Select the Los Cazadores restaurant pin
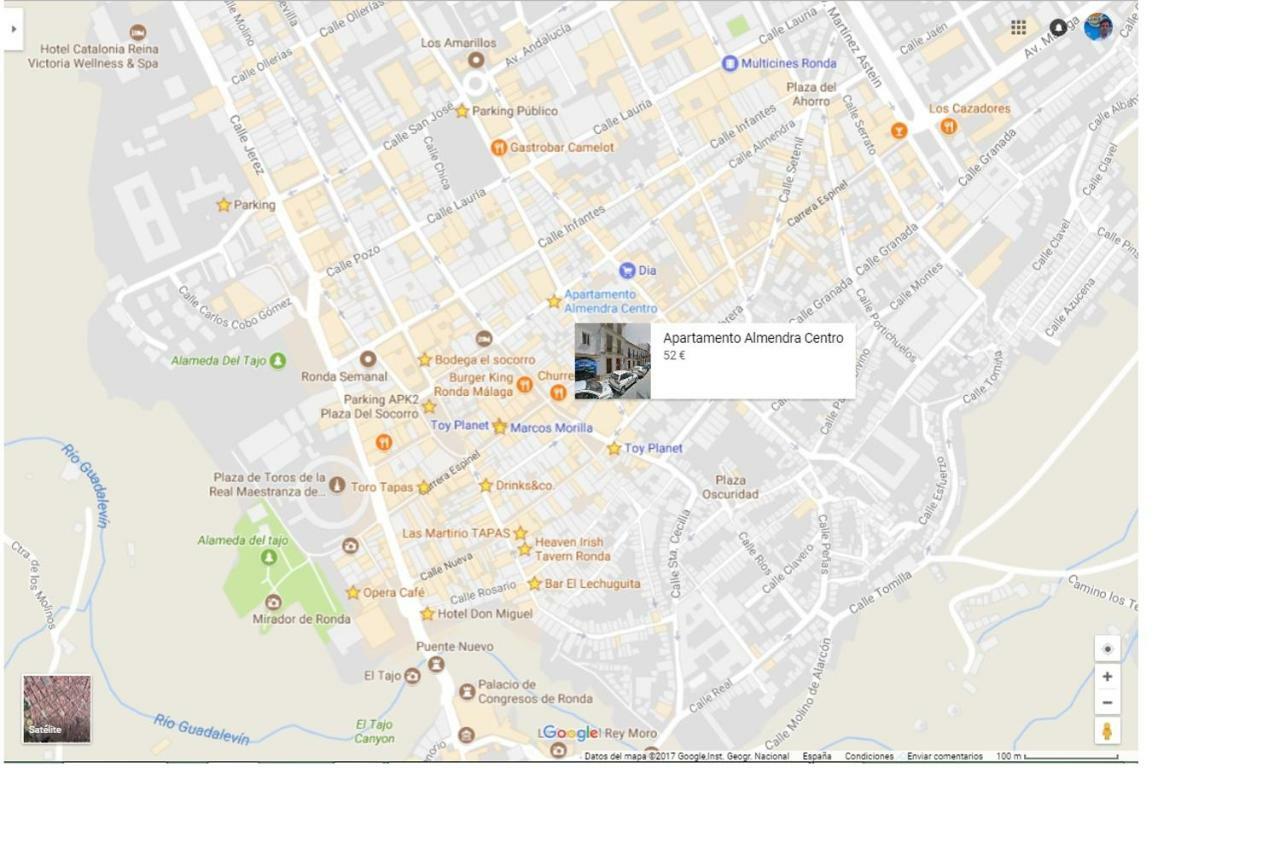This screenshot has height=855, width=1280. point(949,126)
